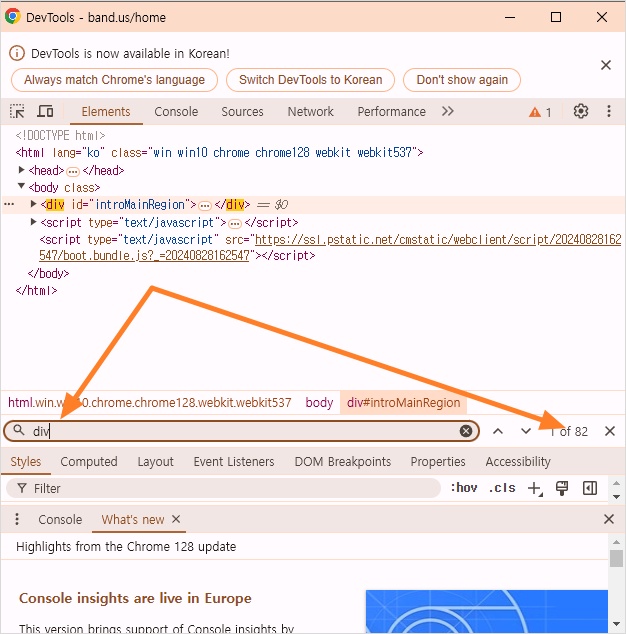This screenshot has height=634, width=626.
Task: Add a new style rule
Action: point(535,488)
